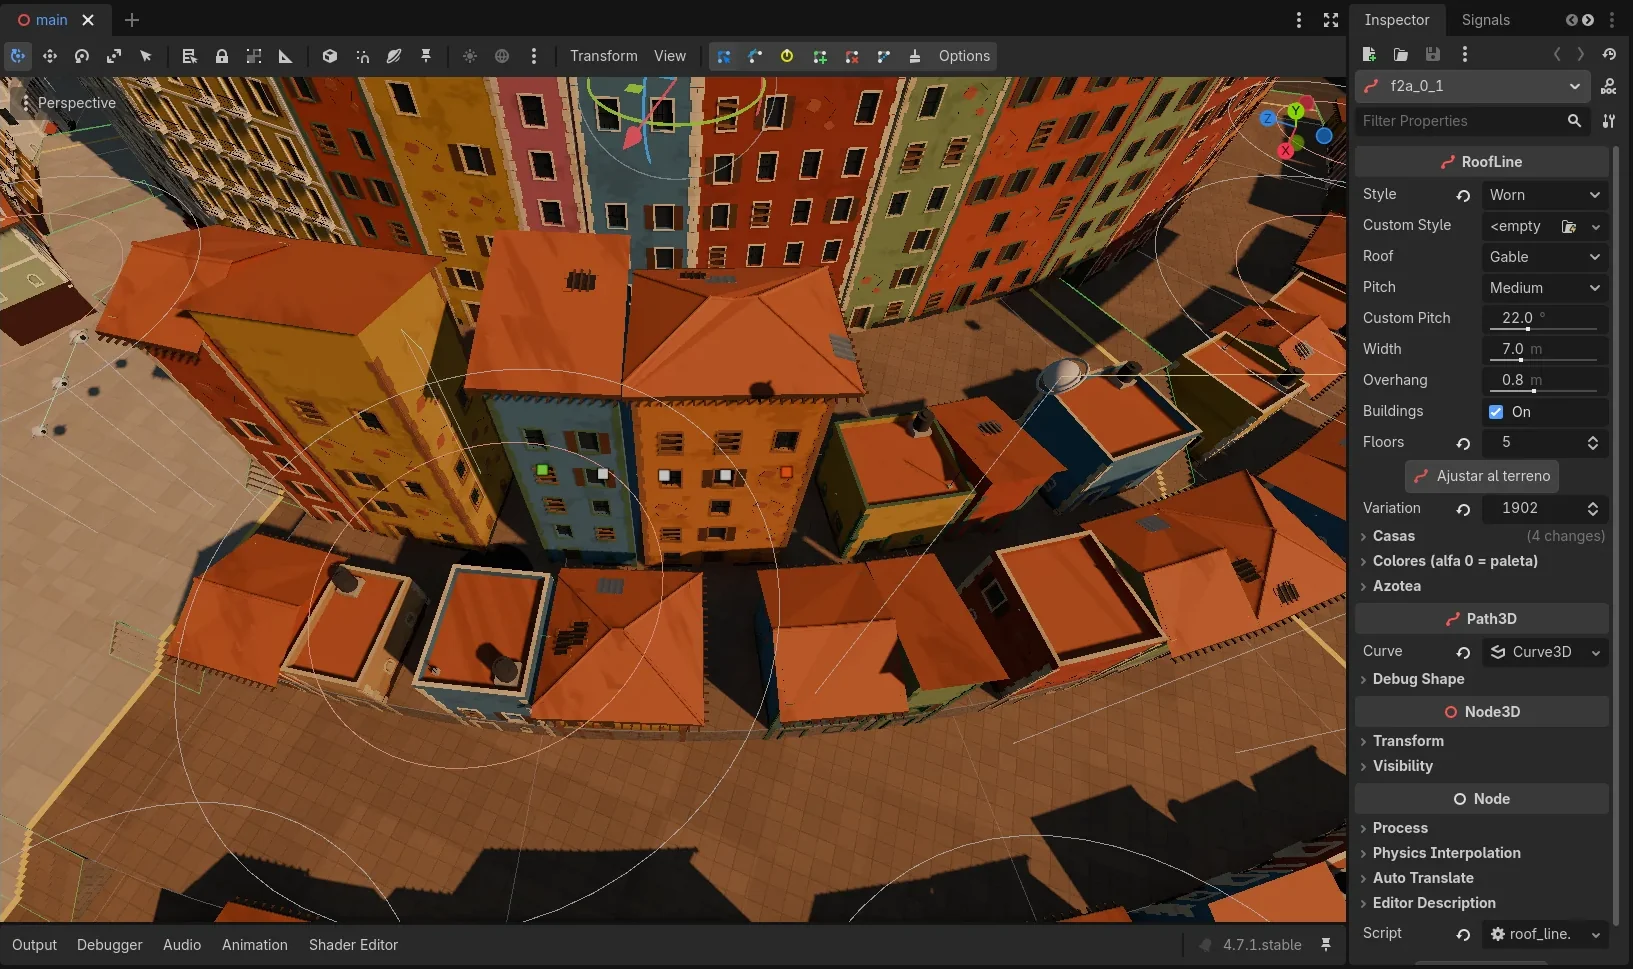
Task: Adjust the Overhang slider value
Action: (1545, 381)
